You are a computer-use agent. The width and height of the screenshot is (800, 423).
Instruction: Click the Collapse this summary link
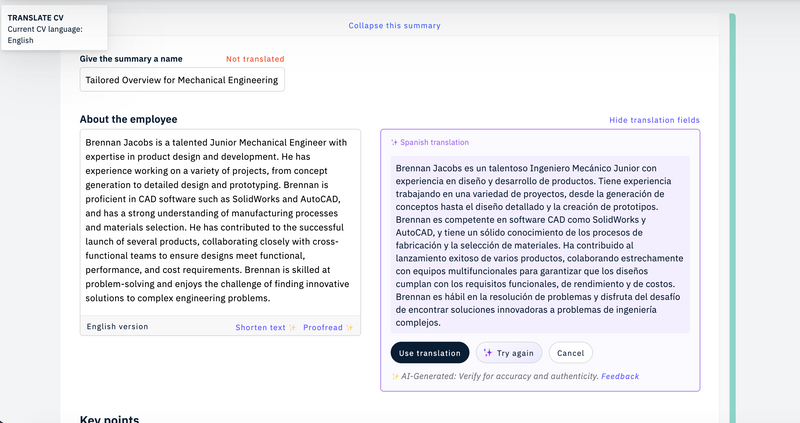(x=394, y=26)
